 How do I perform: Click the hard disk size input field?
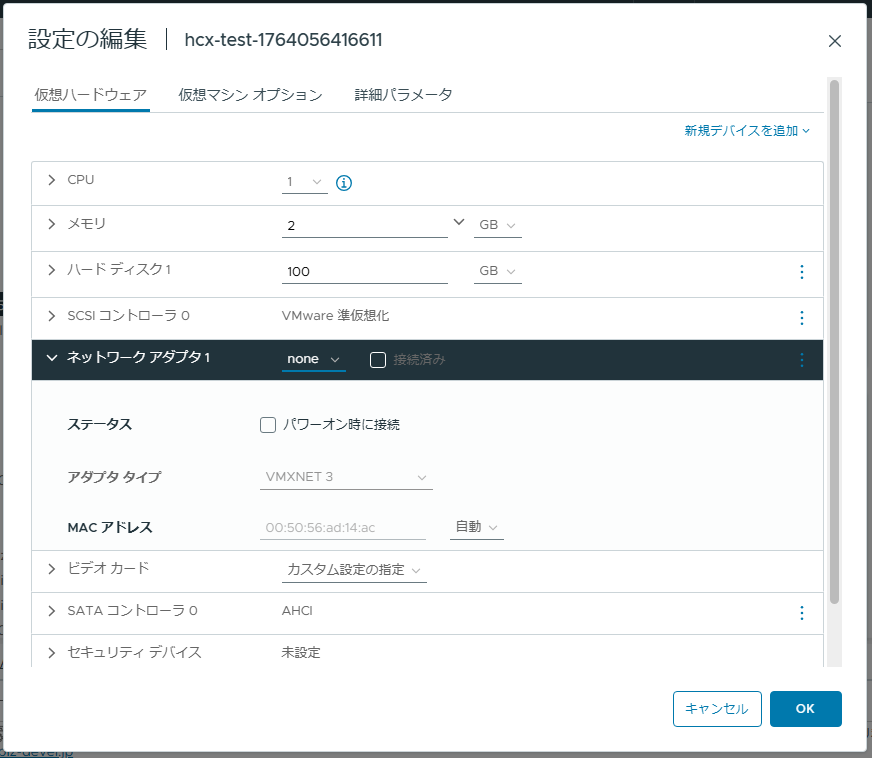tap(364, 271)
